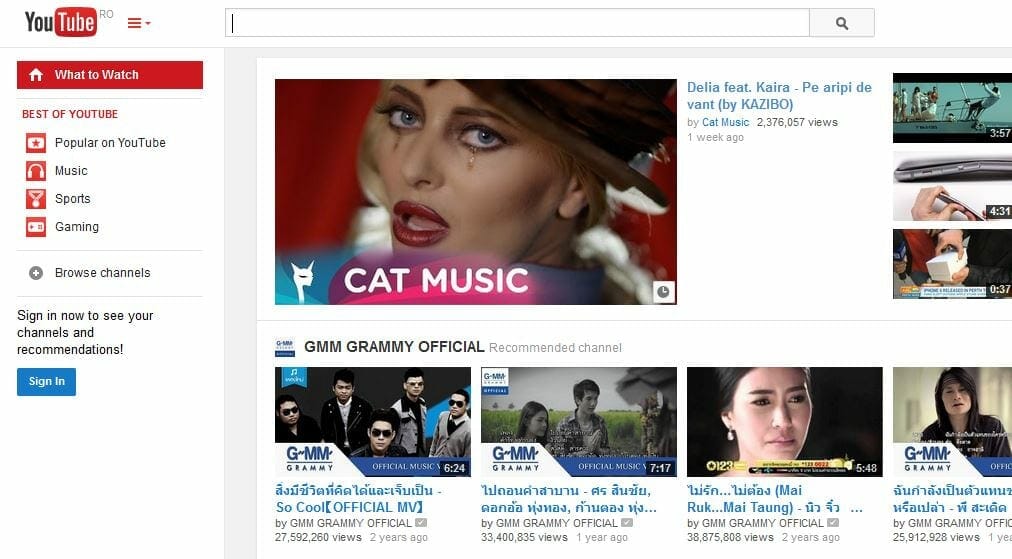The height and width of the screenshot is (559, 1012).
Task: Click the GMM Grammy channel avatar icon
Action: 284,347
